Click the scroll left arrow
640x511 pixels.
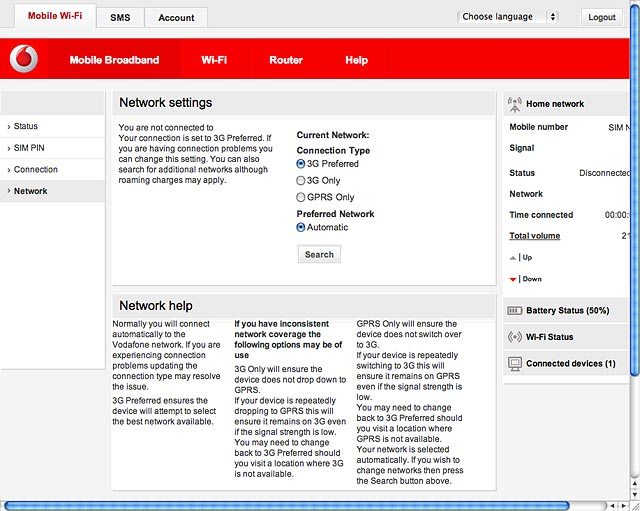tap(612, 506)
